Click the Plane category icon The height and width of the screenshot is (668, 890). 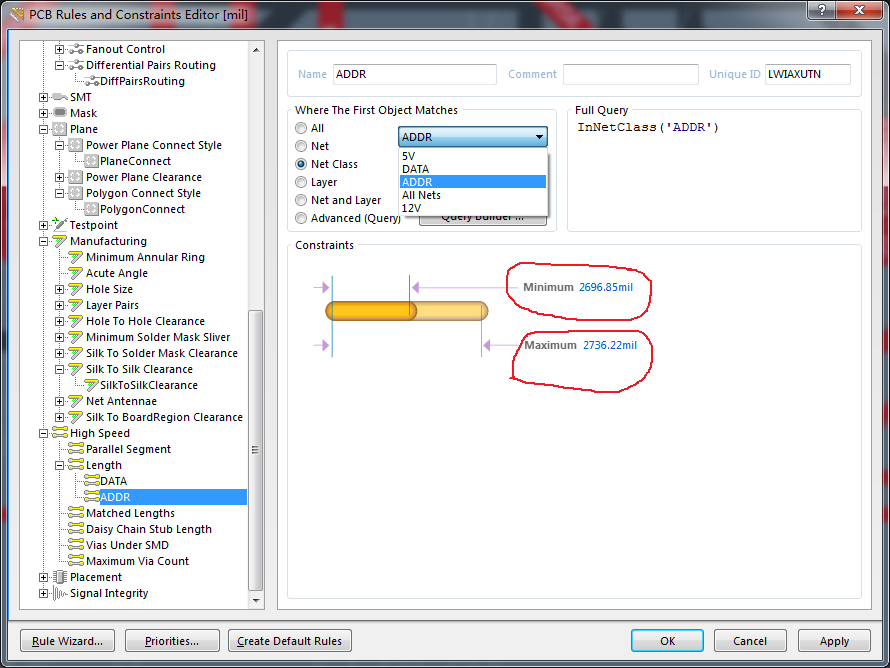[x=60, y=129]
